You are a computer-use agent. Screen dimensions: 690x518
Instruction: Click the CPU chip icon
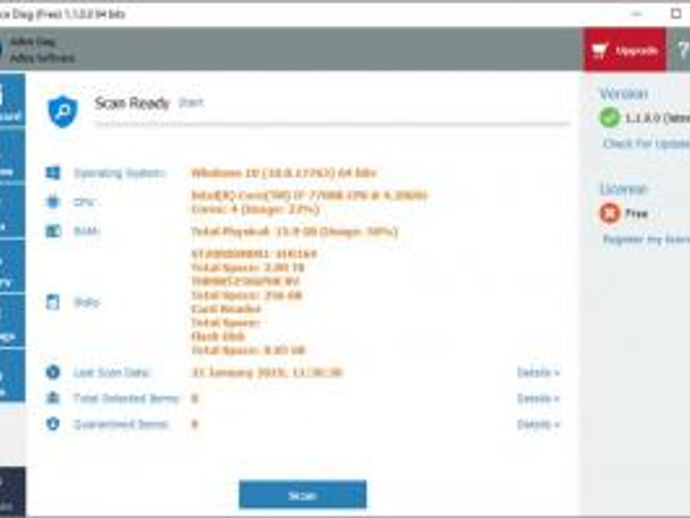53,202
